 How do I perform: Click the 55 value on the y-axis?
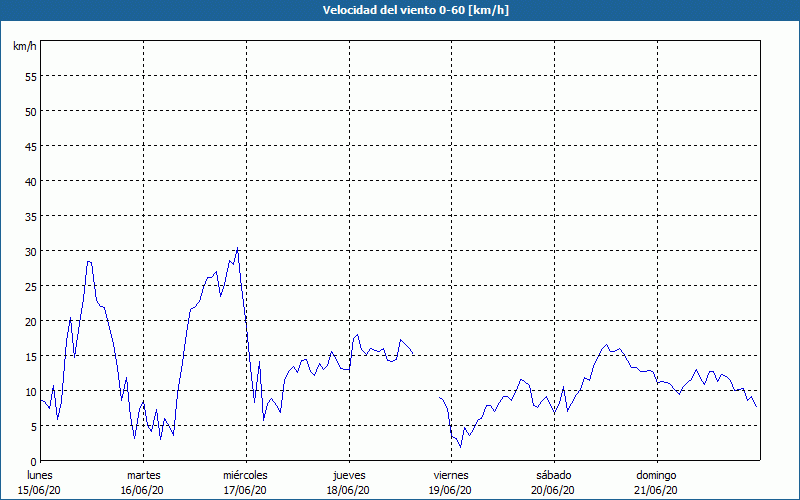(x=31, y=77)
